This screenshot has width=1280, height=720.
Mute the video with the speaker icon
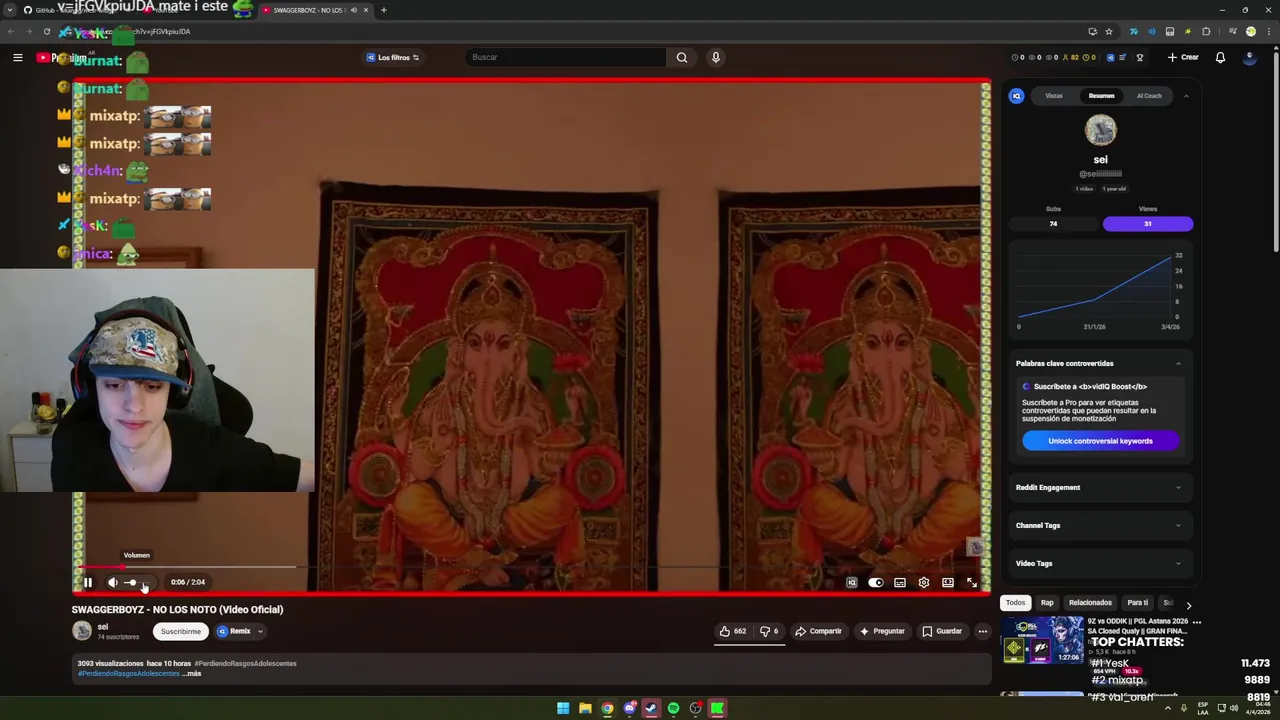112,582
